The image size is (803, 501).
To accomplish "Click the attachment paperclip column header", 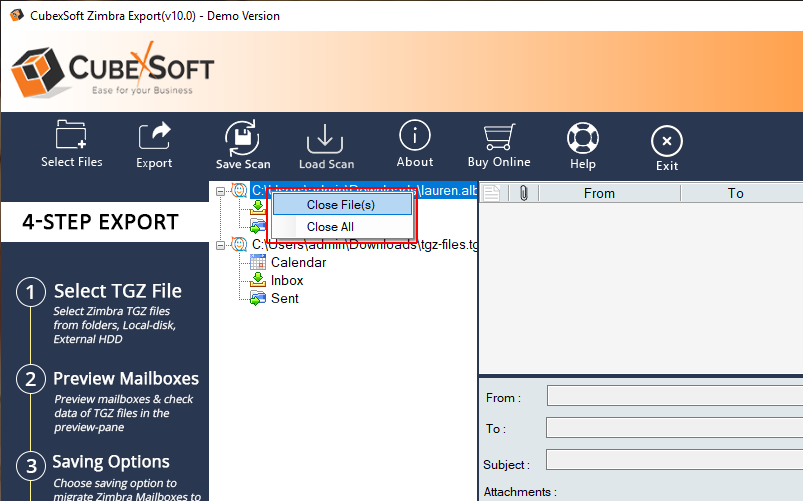I will pos(521,193).
